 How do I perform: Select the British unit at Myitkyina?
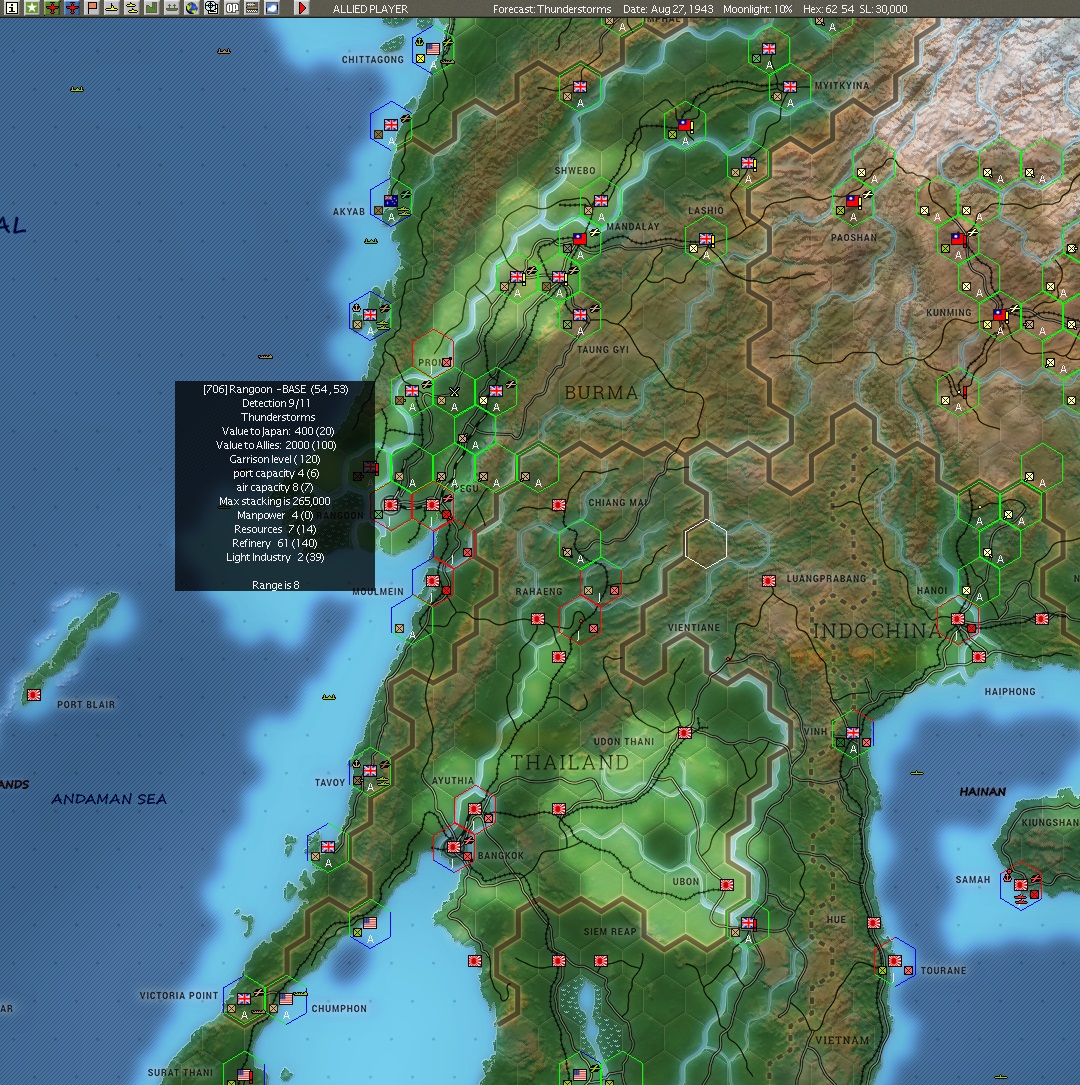point(789,87)
